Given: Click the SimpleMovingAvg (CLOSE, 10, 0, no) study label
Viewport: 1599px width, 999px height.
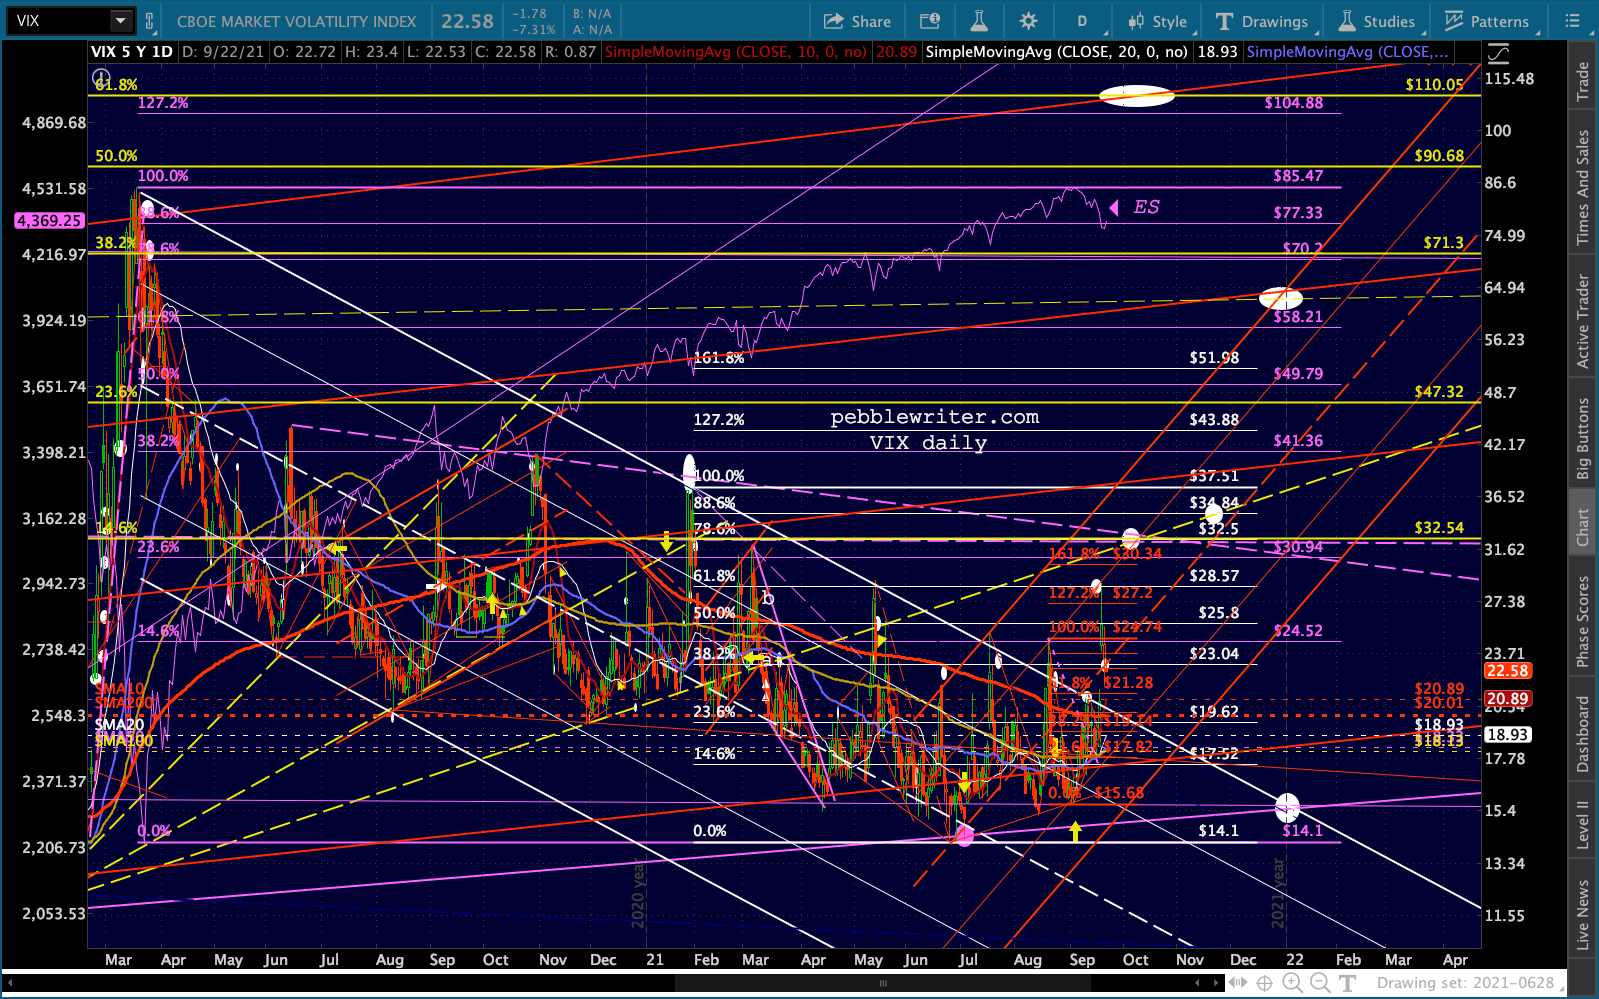Looking at the screenshot, I should pyautogui.click(x=736, y=52).
